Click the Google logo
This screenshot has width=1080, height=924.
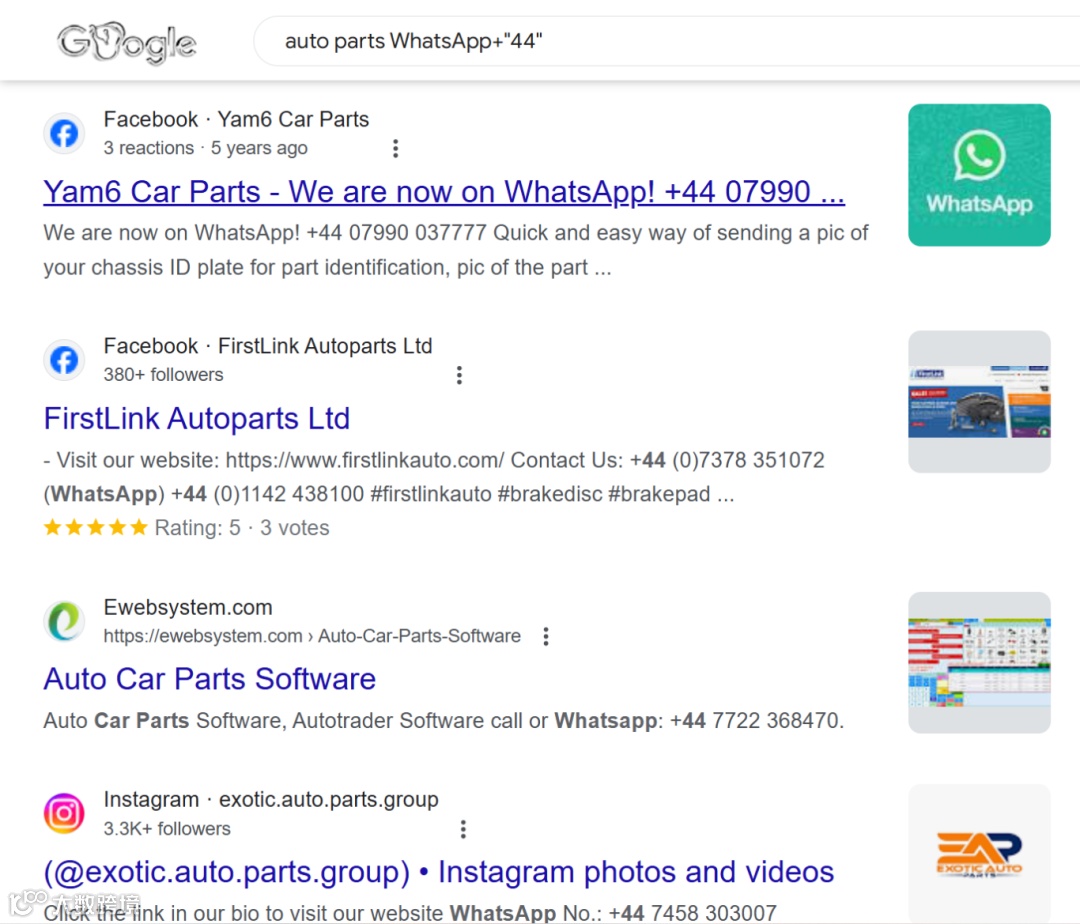pyautogui.click(x=127, y=42)
